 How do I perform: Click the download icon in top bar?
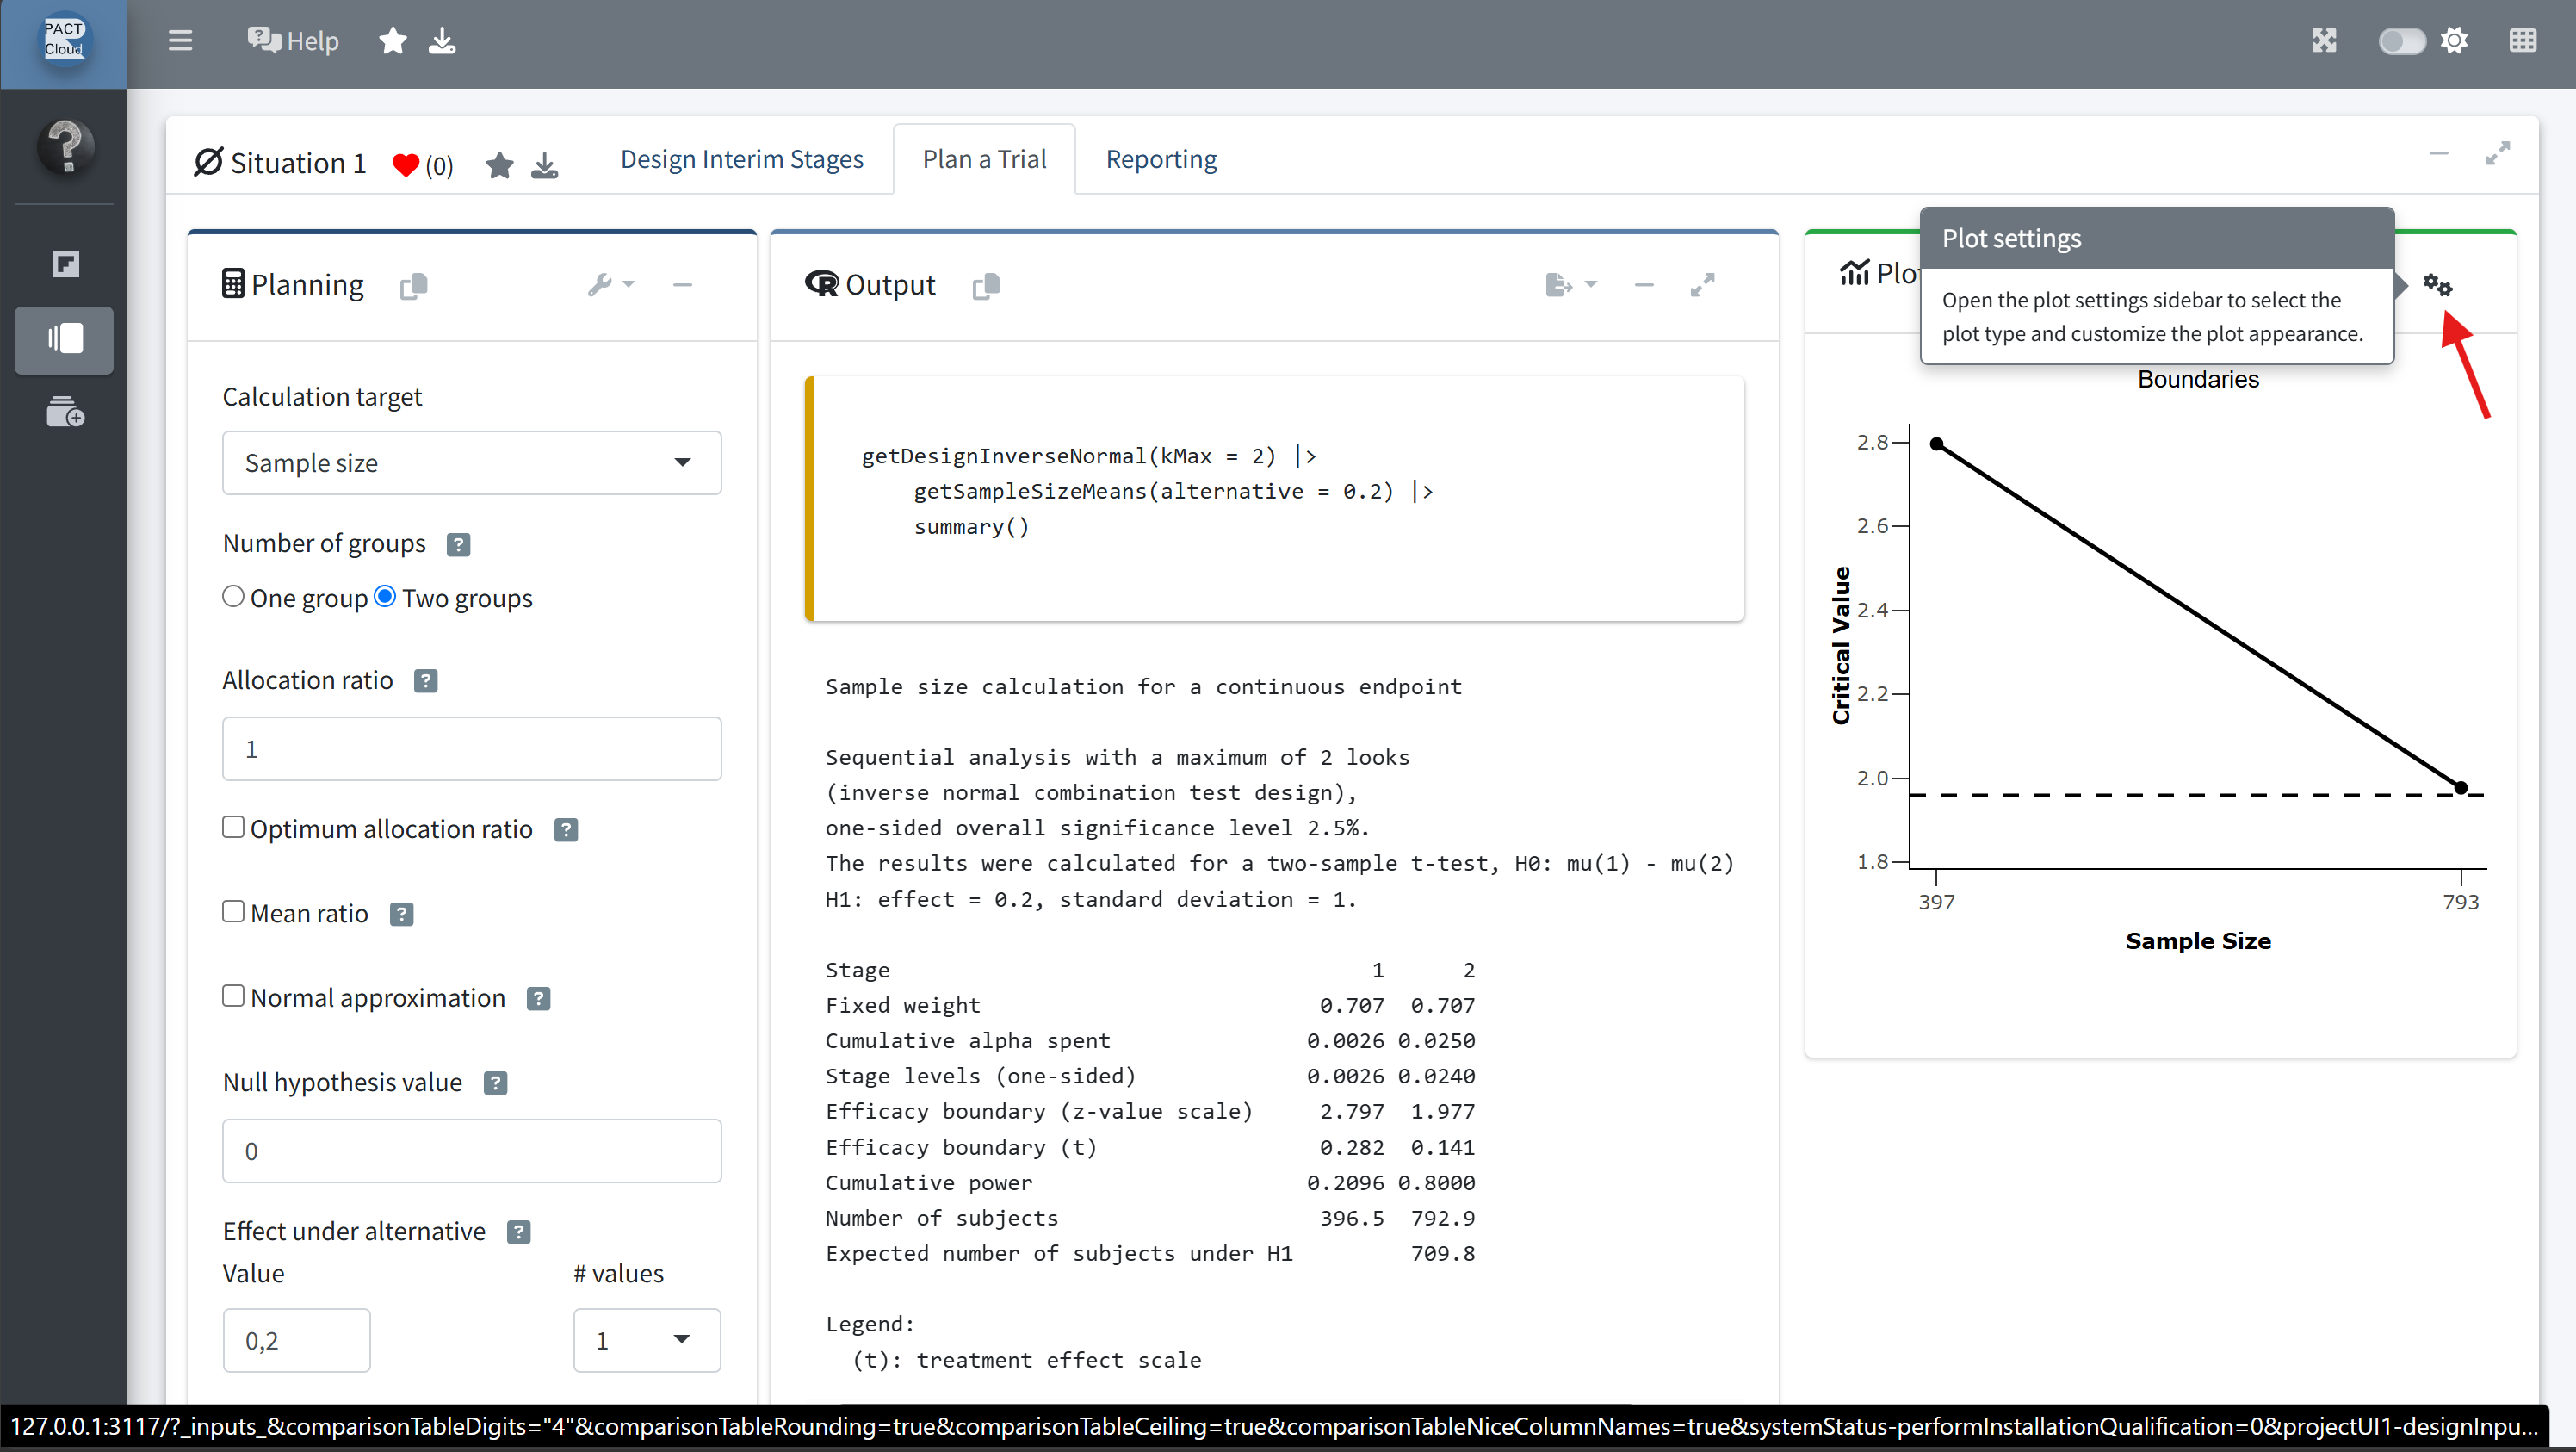coord(442,40)
